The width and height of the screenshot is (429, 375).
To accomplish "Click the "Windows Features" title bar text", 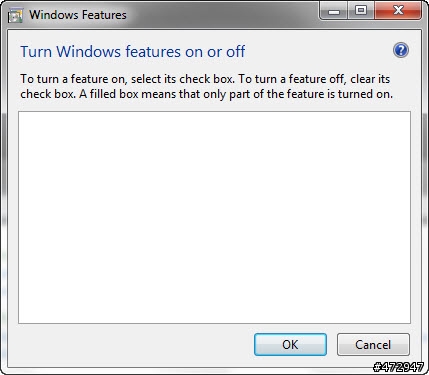I will point(78,15).
